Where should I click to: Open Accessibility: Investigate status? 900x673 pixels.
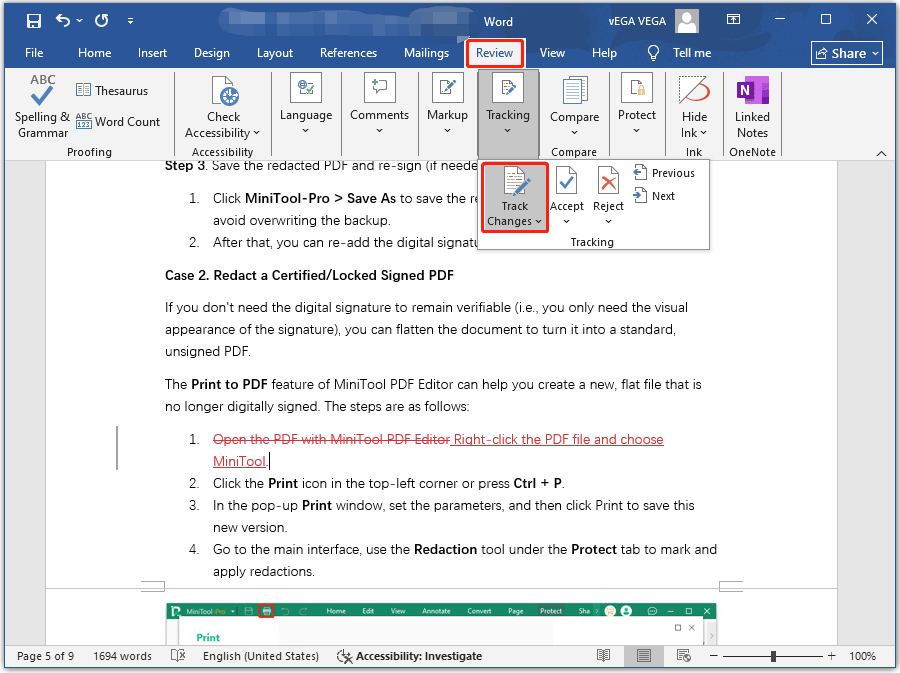tap(409, 656)
